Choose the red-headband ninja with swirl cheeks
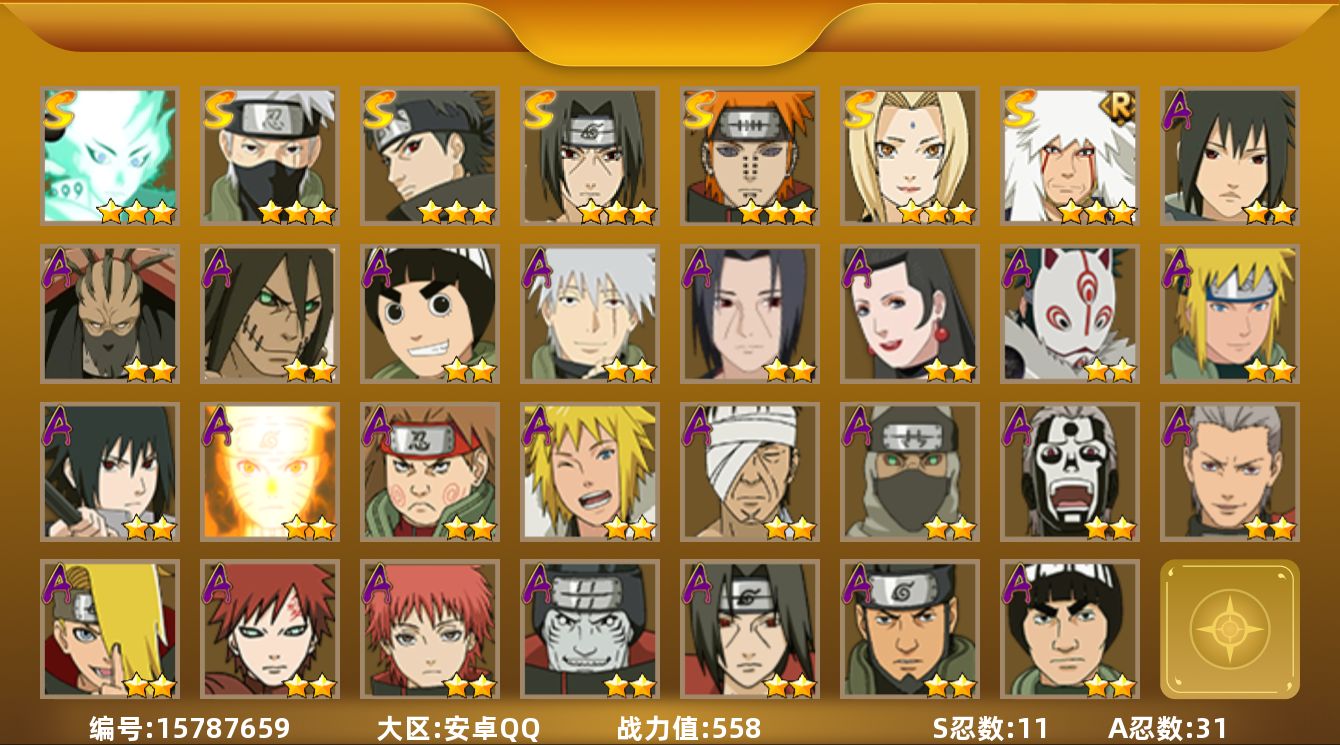 [x=430, y=472]
